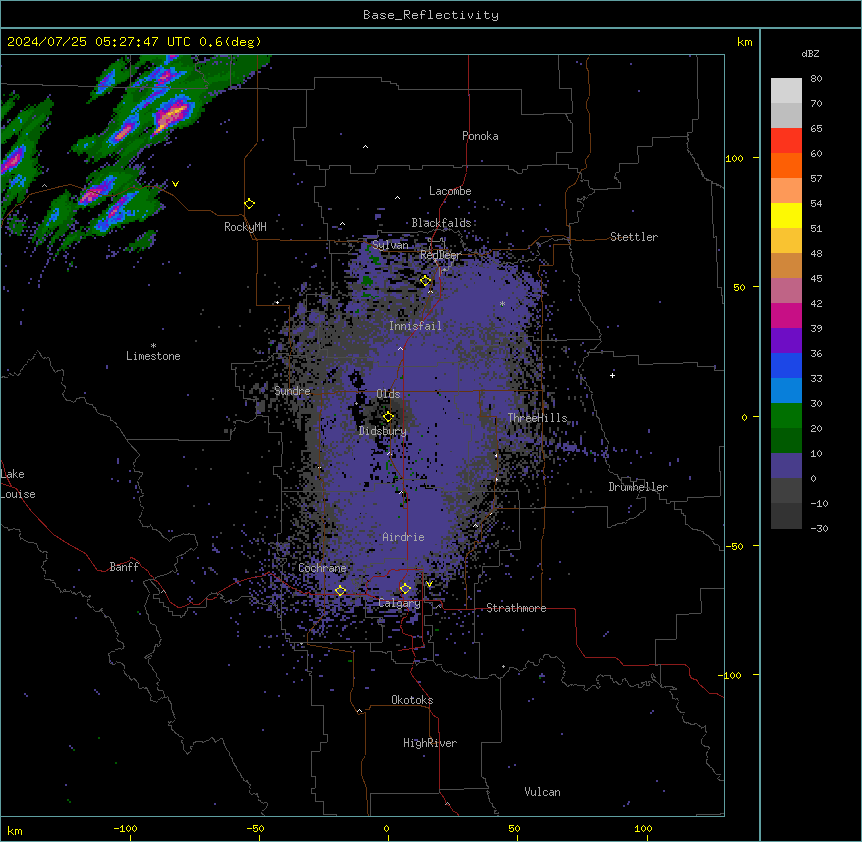Click the magenta storm core north of RockyMH
This screenshot has width=862, height=842.
coord(173,114)
